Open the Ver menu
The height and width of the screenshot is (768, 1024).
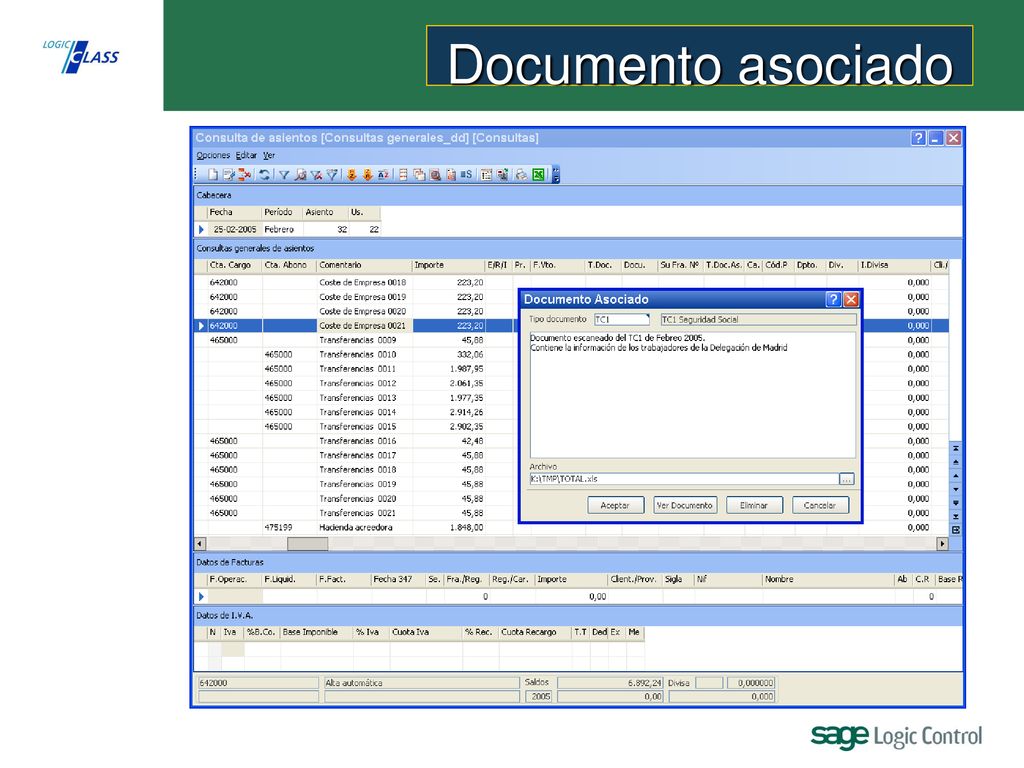pos(269,155)
